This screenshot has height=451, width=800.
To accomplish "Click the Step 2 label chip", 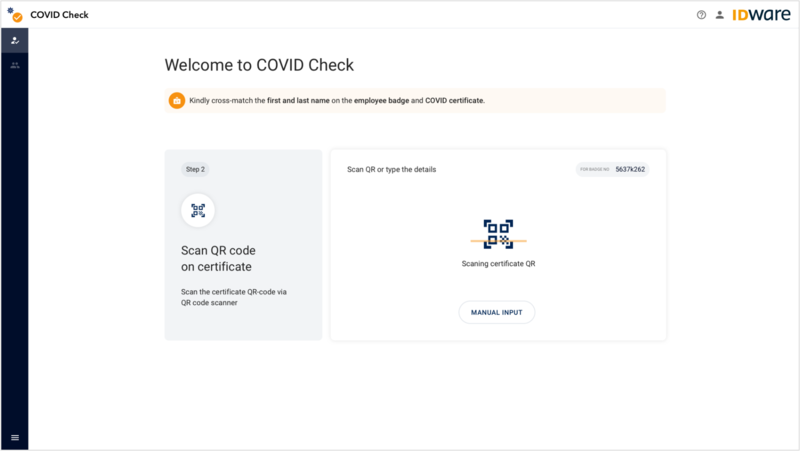I will coord(195,169).
